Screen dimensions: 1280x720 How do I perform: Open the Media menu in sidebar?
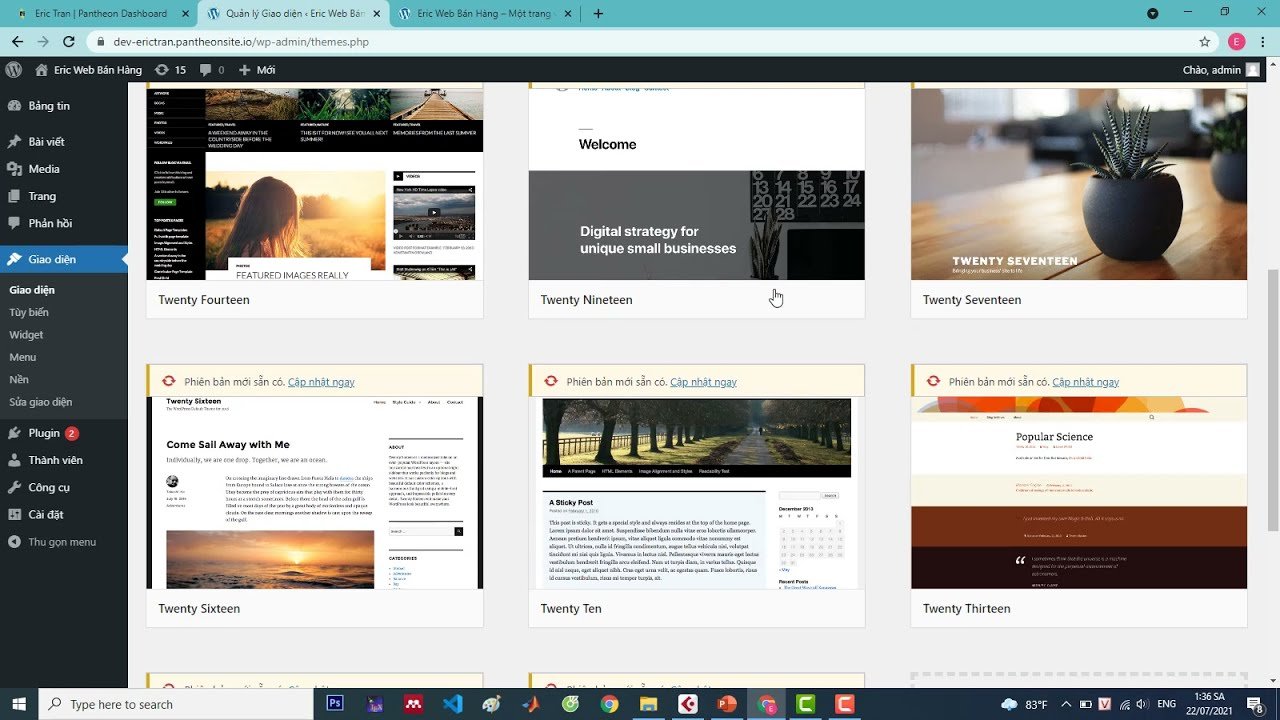(64, 169)
